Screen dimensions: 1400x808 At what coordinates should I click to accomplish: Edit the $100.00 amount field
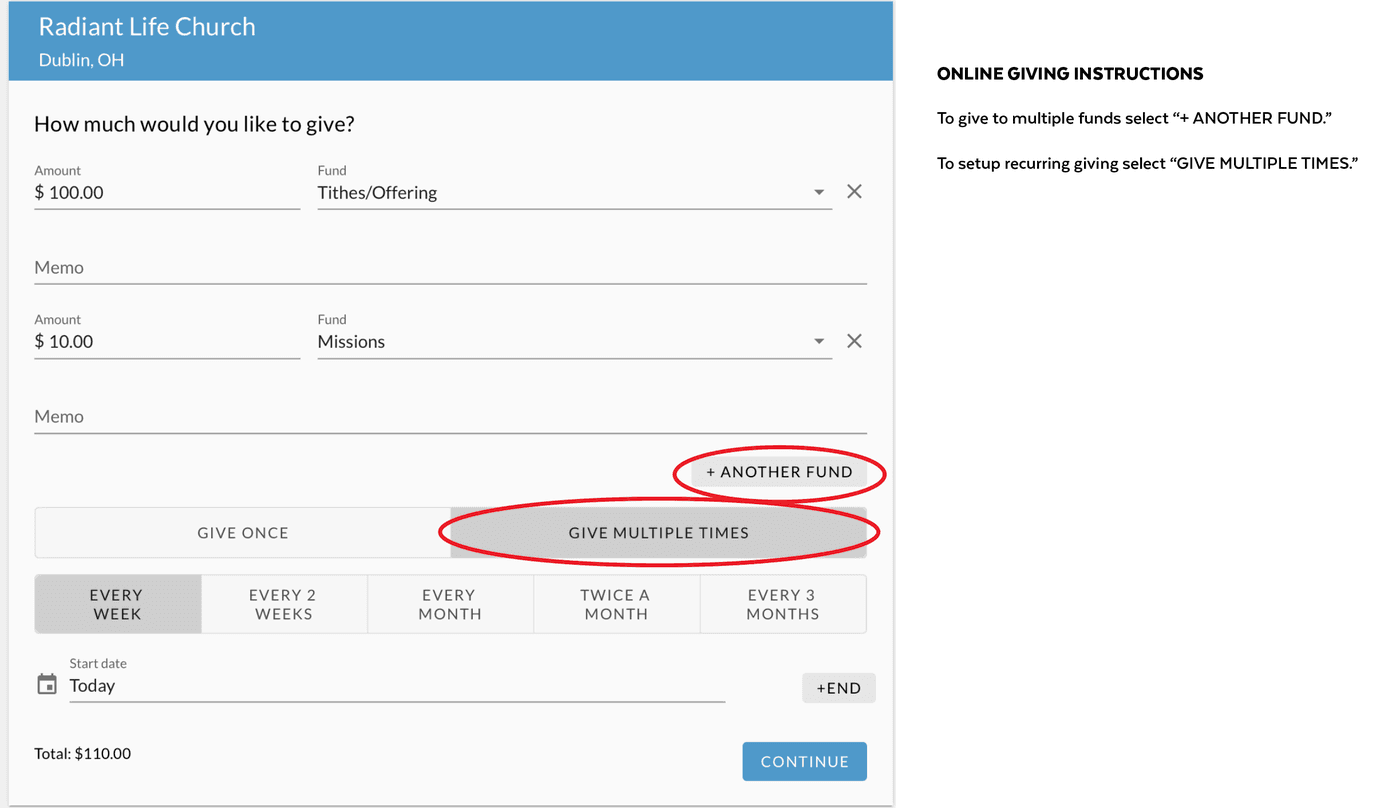coord(167,192)
